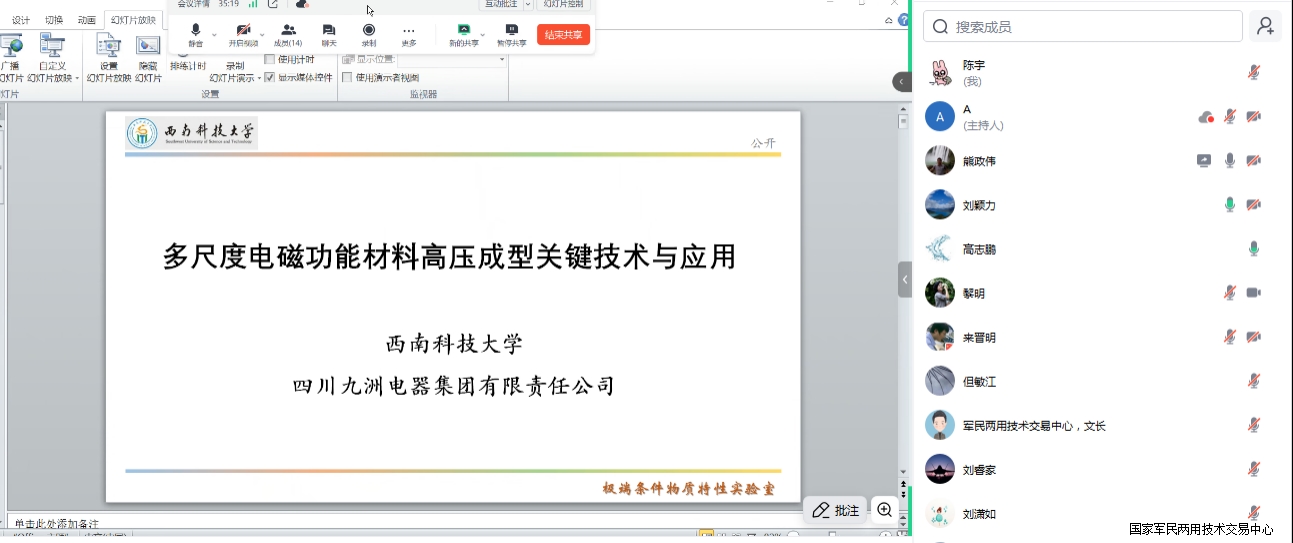The height and width of the screenshot is (543, 1293).
Task: Expand the 新的共享 options arrow
Action: tap(483, 34)
